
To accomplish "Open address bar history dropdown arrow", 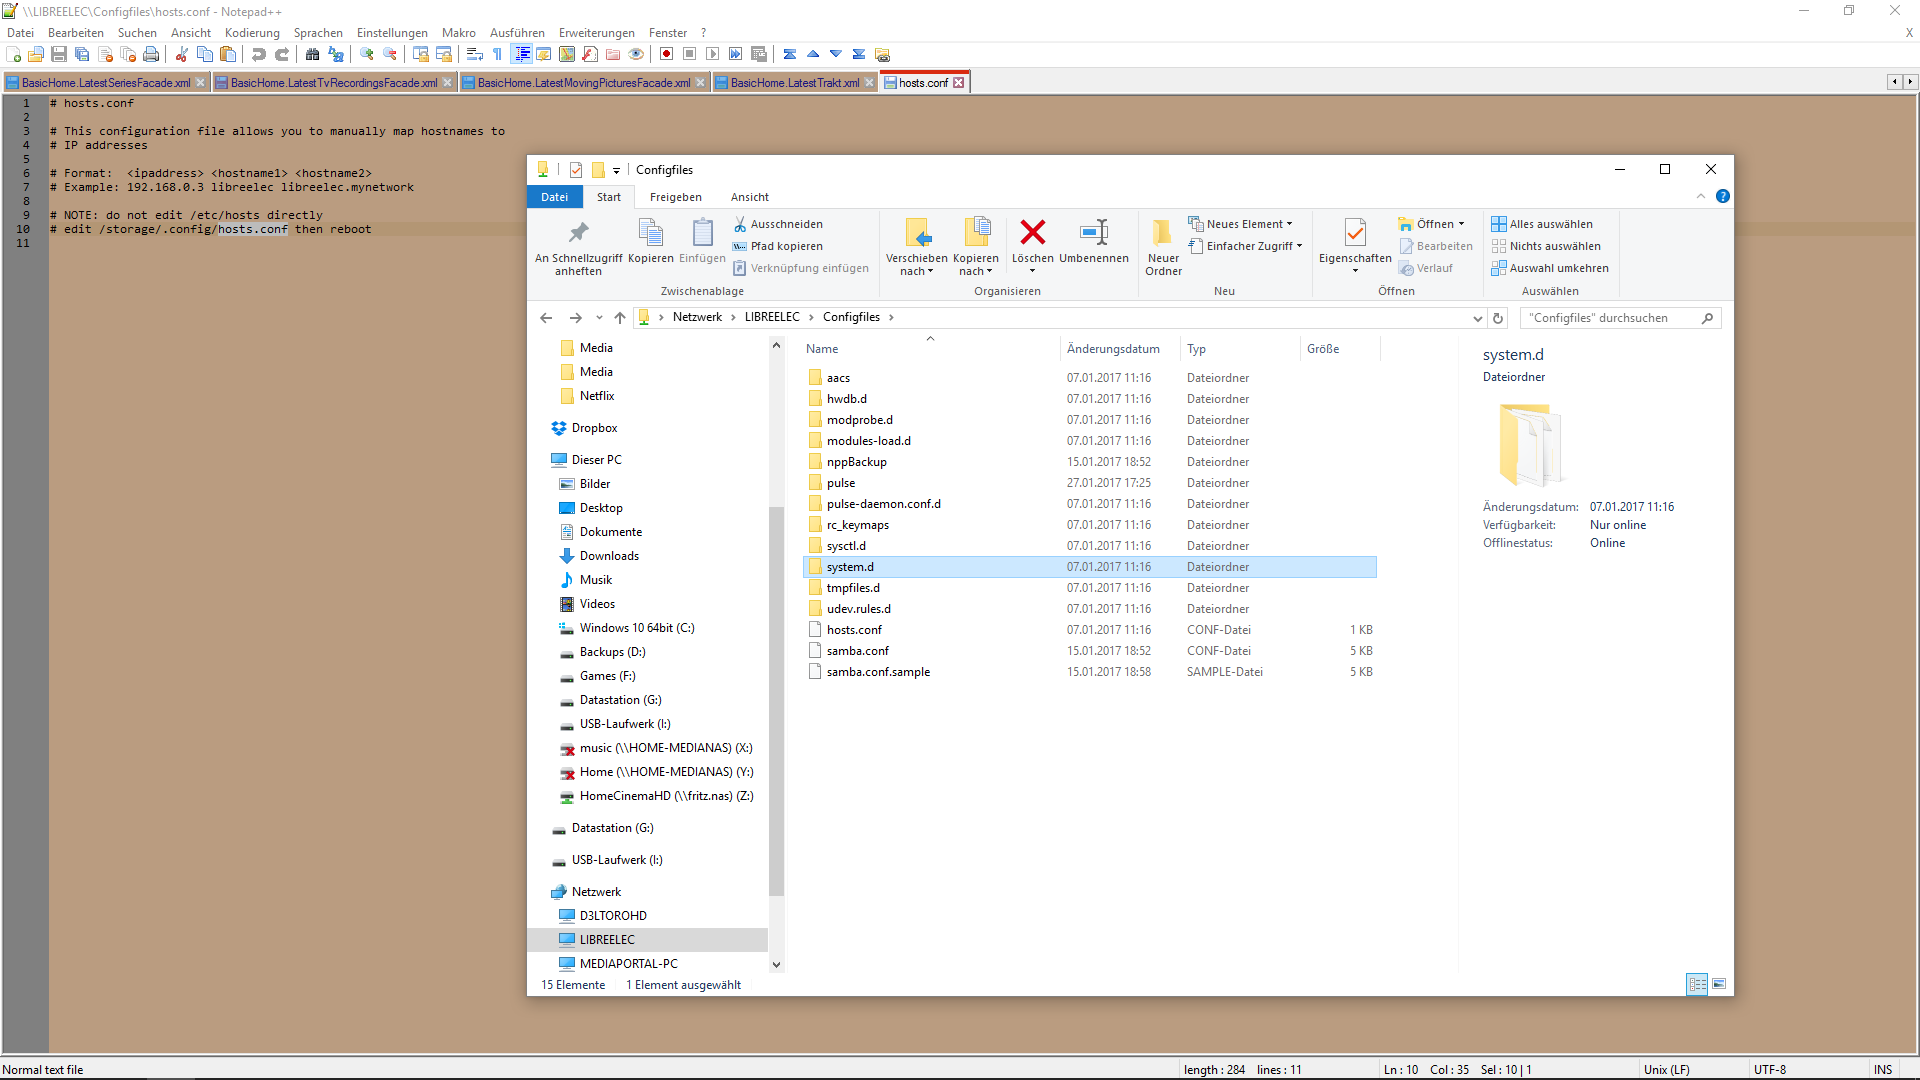I will [1477, 318].
